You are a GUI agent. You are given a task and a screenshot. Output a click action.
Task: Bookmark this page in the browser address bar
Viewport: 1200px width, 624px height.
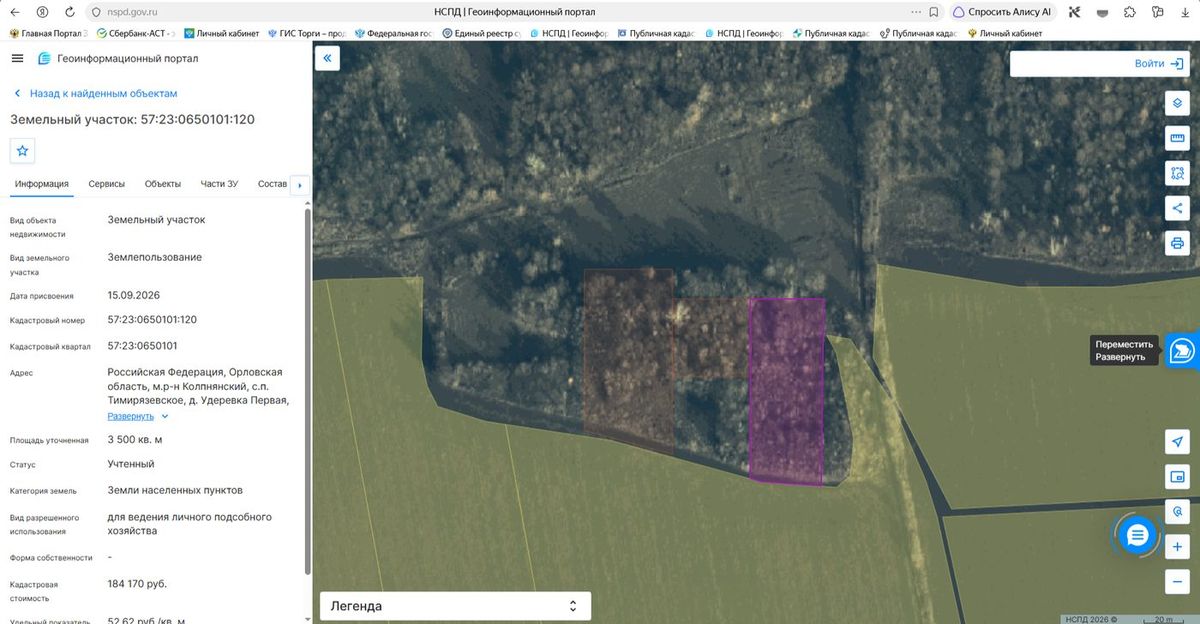pos(933,12)
